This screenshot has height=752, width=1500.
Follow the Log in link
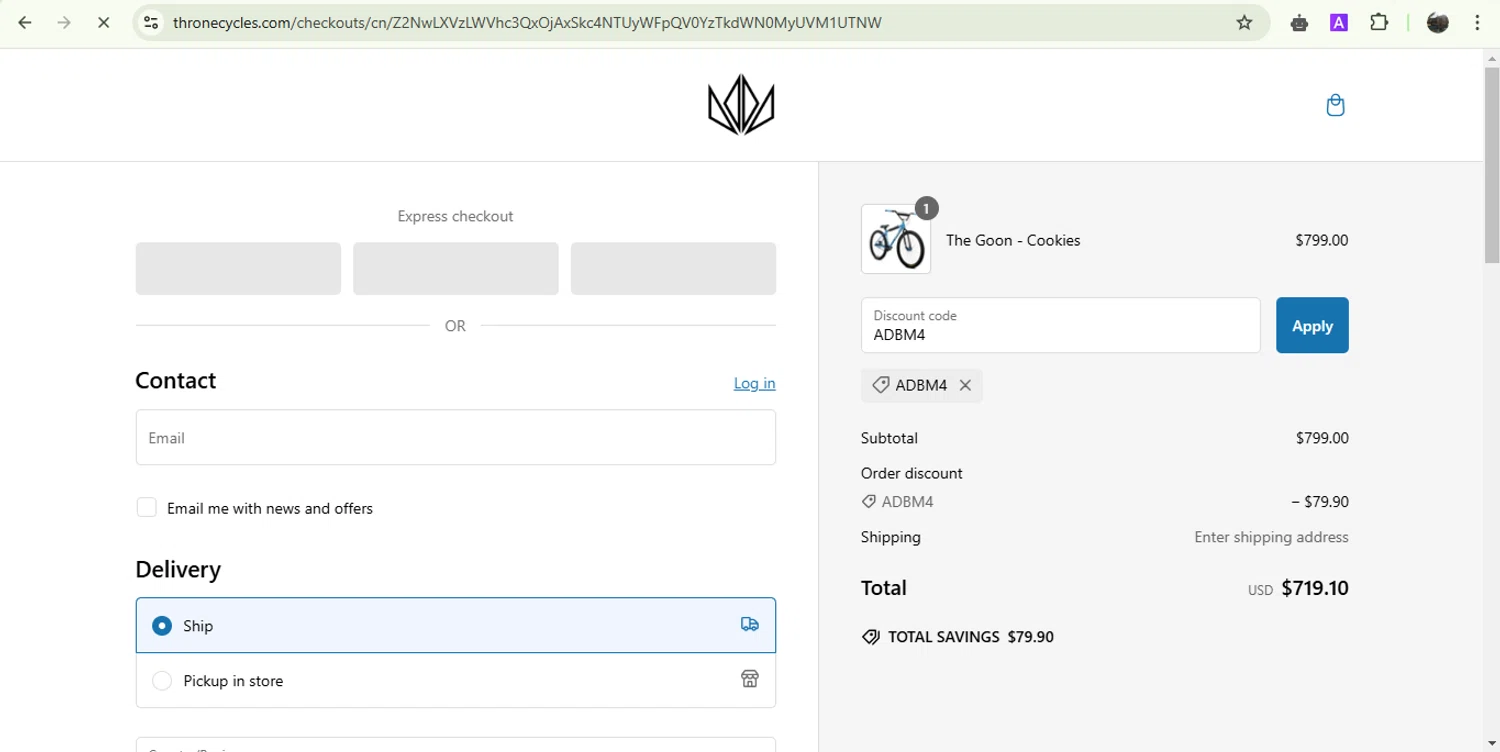[x=754, y=383]
